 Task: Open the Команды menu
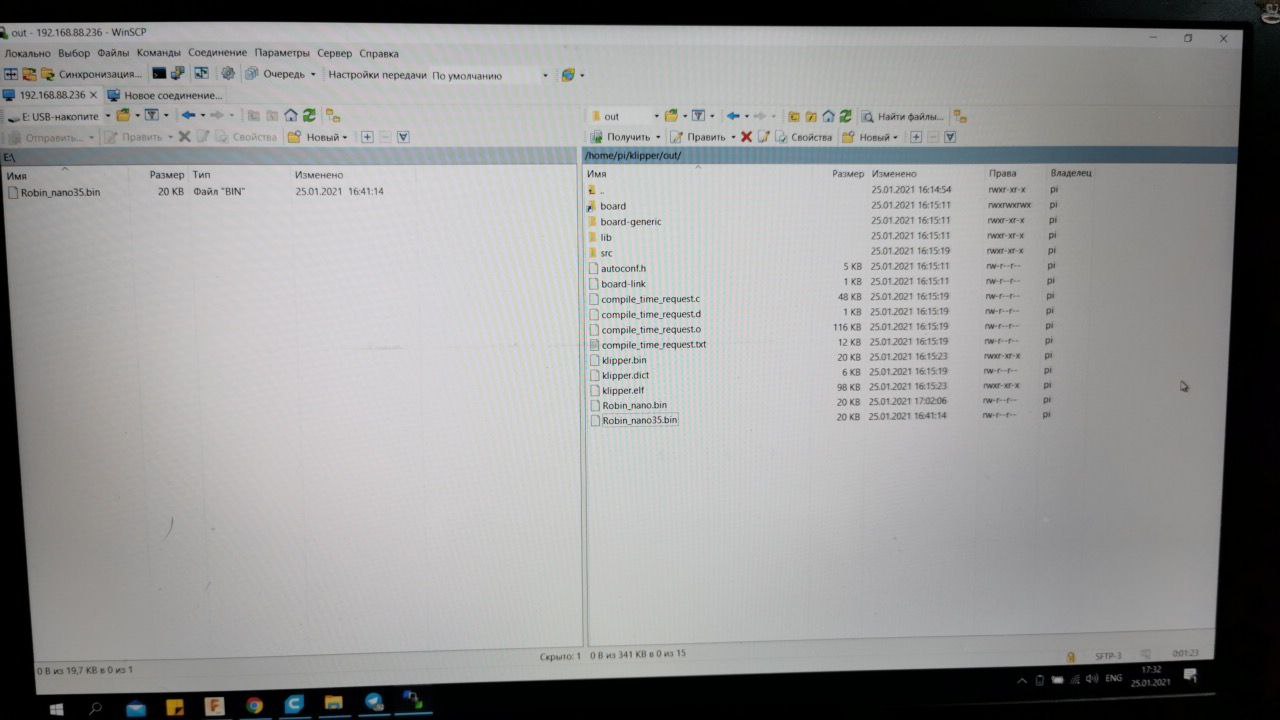158,53
